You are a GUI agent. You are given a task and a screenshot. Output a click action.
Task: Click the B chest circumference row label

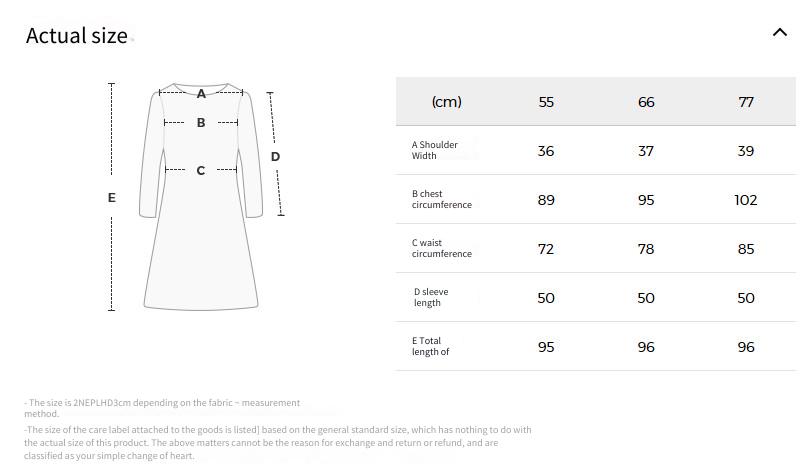pos(442,199)
